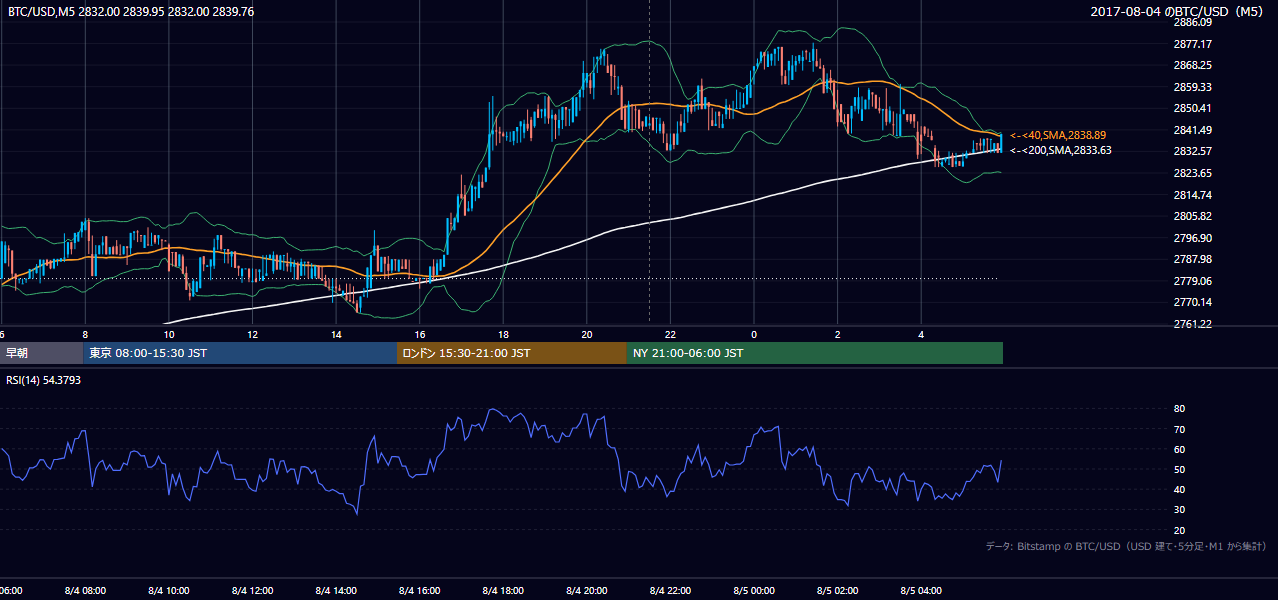Click price axis label 2787.98
Viewport: 1278px width, 600px height.
pyautogui.click(x=1192, y=259)
